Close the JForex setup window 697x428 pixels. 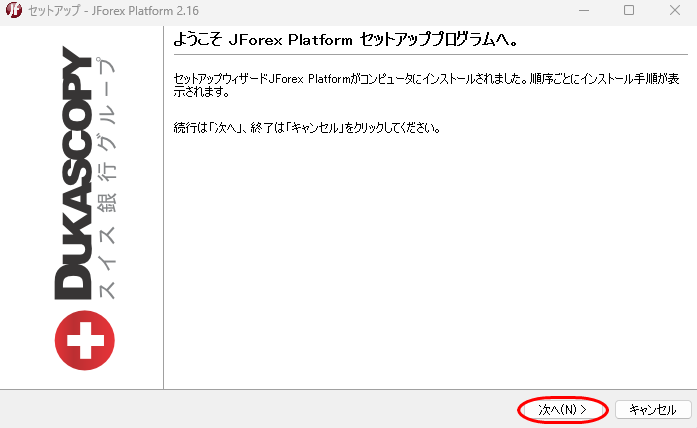click(x=674, y=11)
